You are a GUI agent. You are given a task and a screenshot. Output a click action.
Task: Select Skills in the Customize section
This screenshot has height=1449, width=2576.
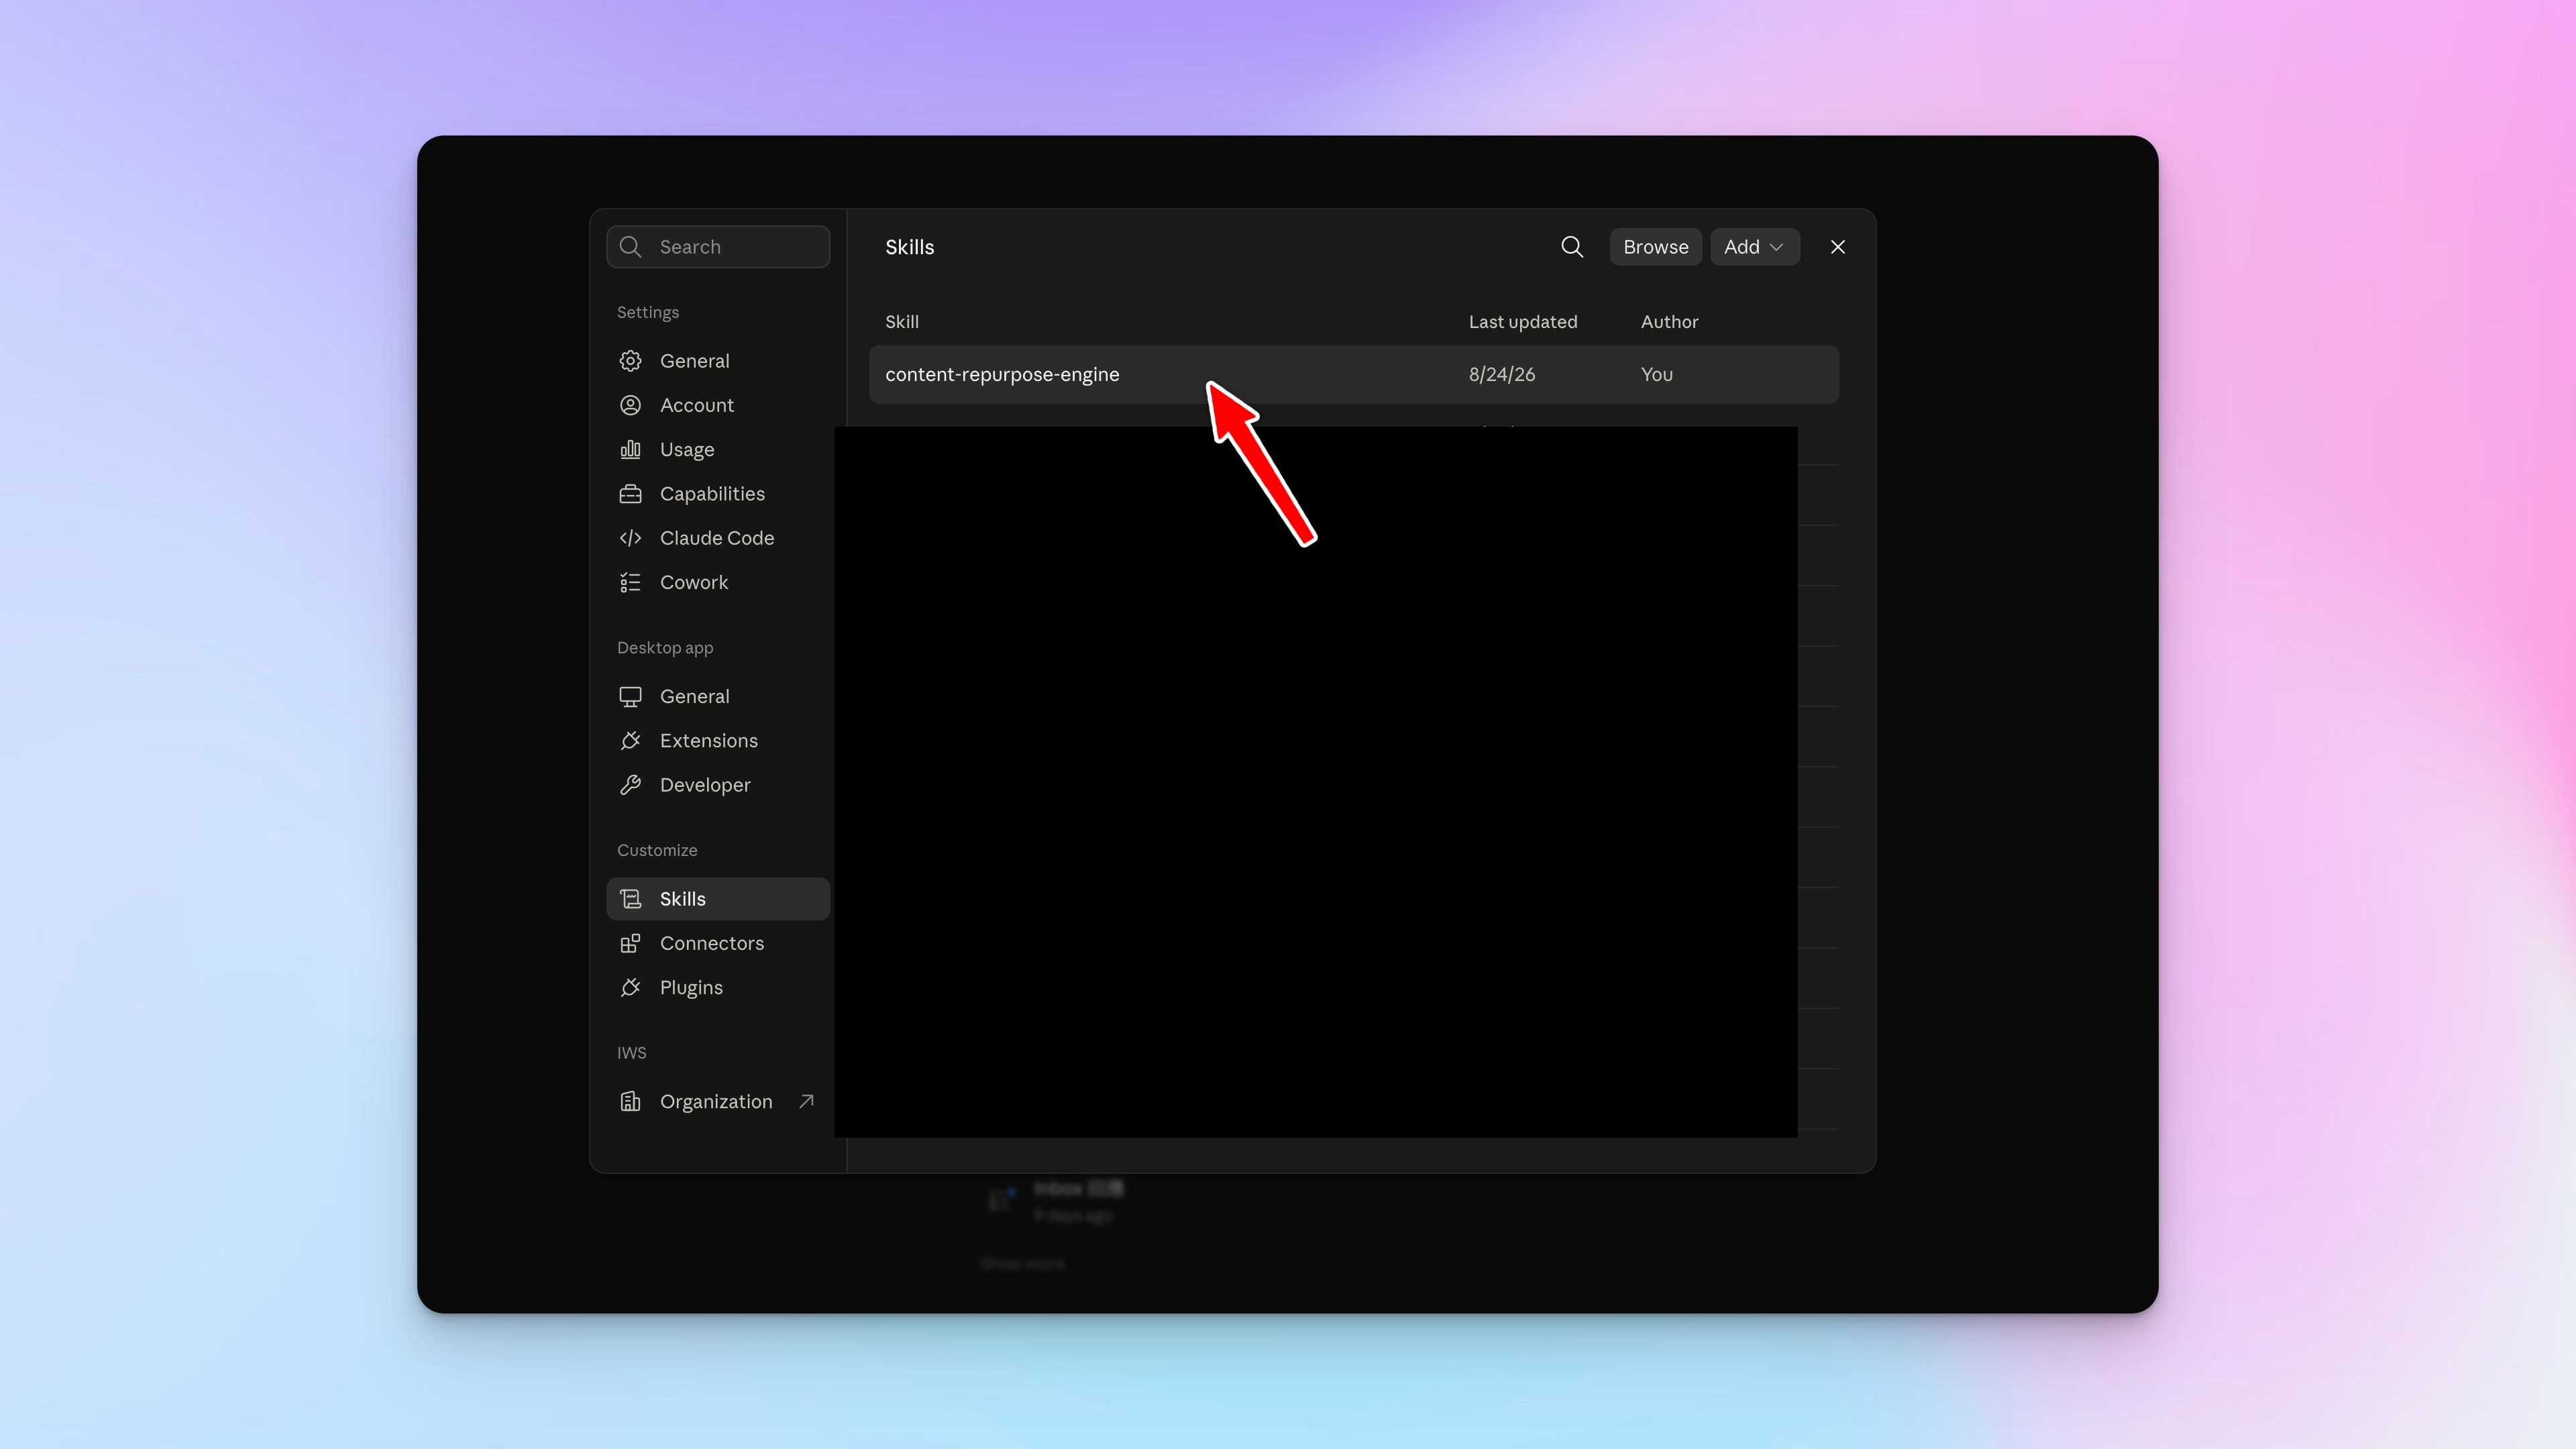pyautogui.click(x=718, y=899)
